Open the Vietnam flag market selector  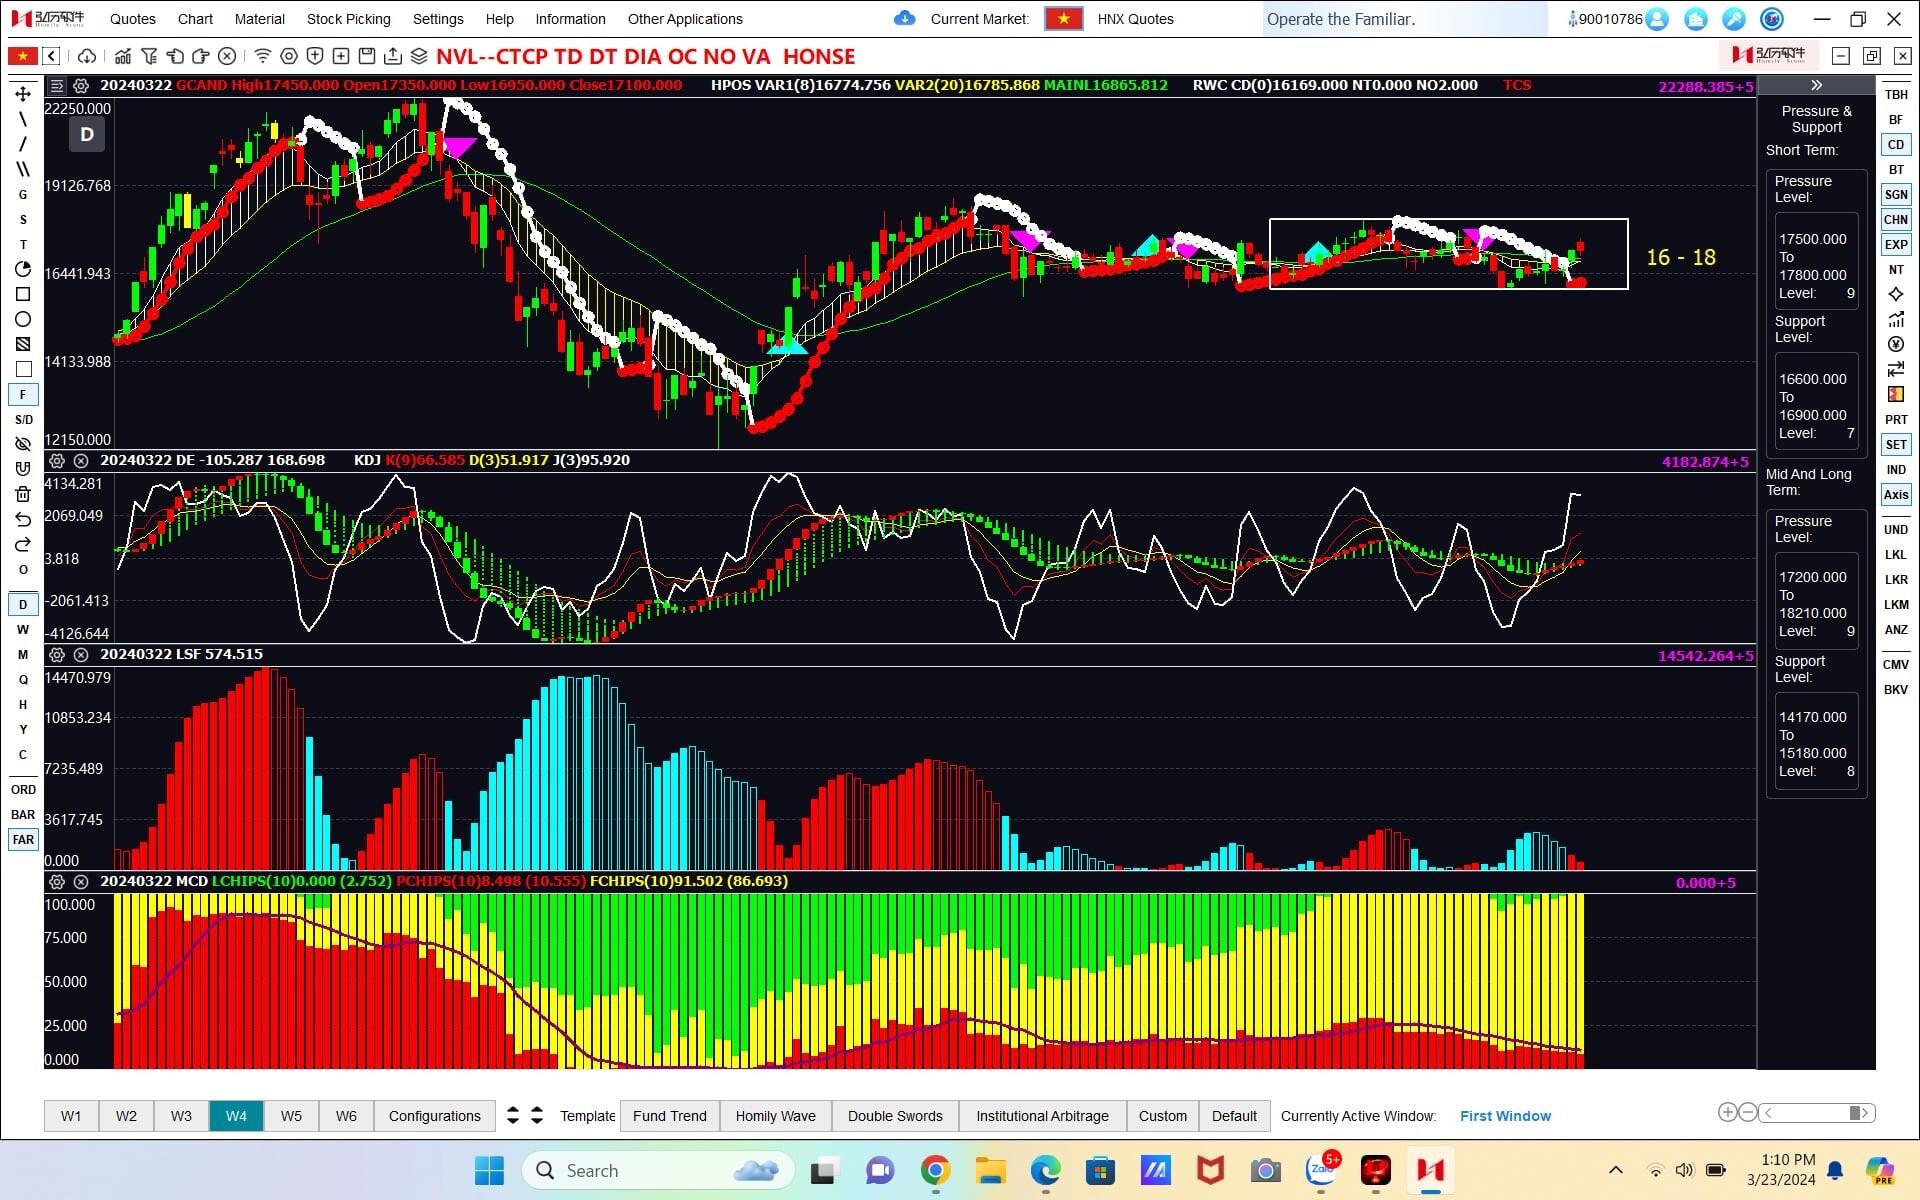pos(1064,19)
